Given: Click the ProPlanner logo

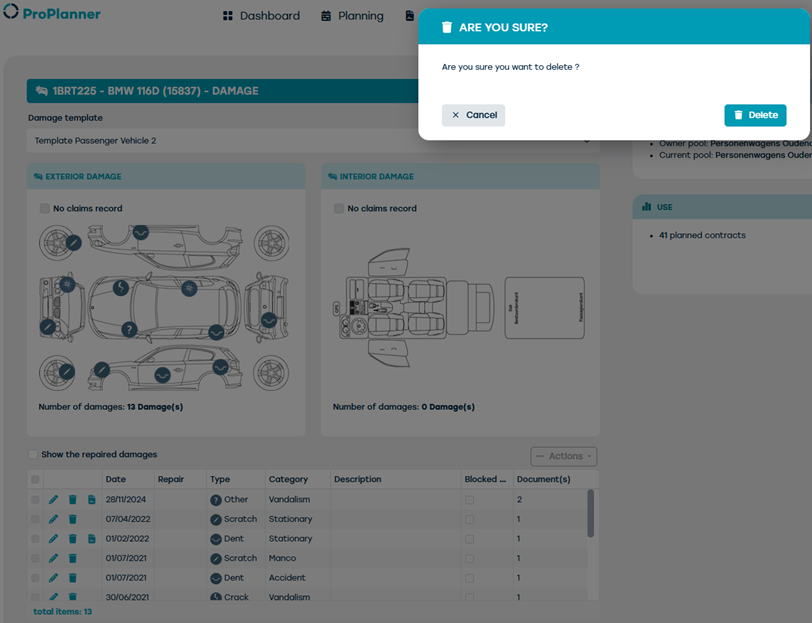Looking at the screenshot, I should [x=52, y=13].
